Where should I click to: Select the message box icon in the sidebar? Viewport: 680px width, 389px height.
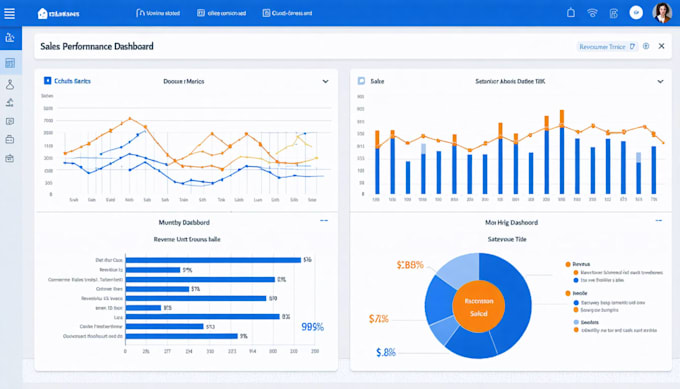click(10, 121)
